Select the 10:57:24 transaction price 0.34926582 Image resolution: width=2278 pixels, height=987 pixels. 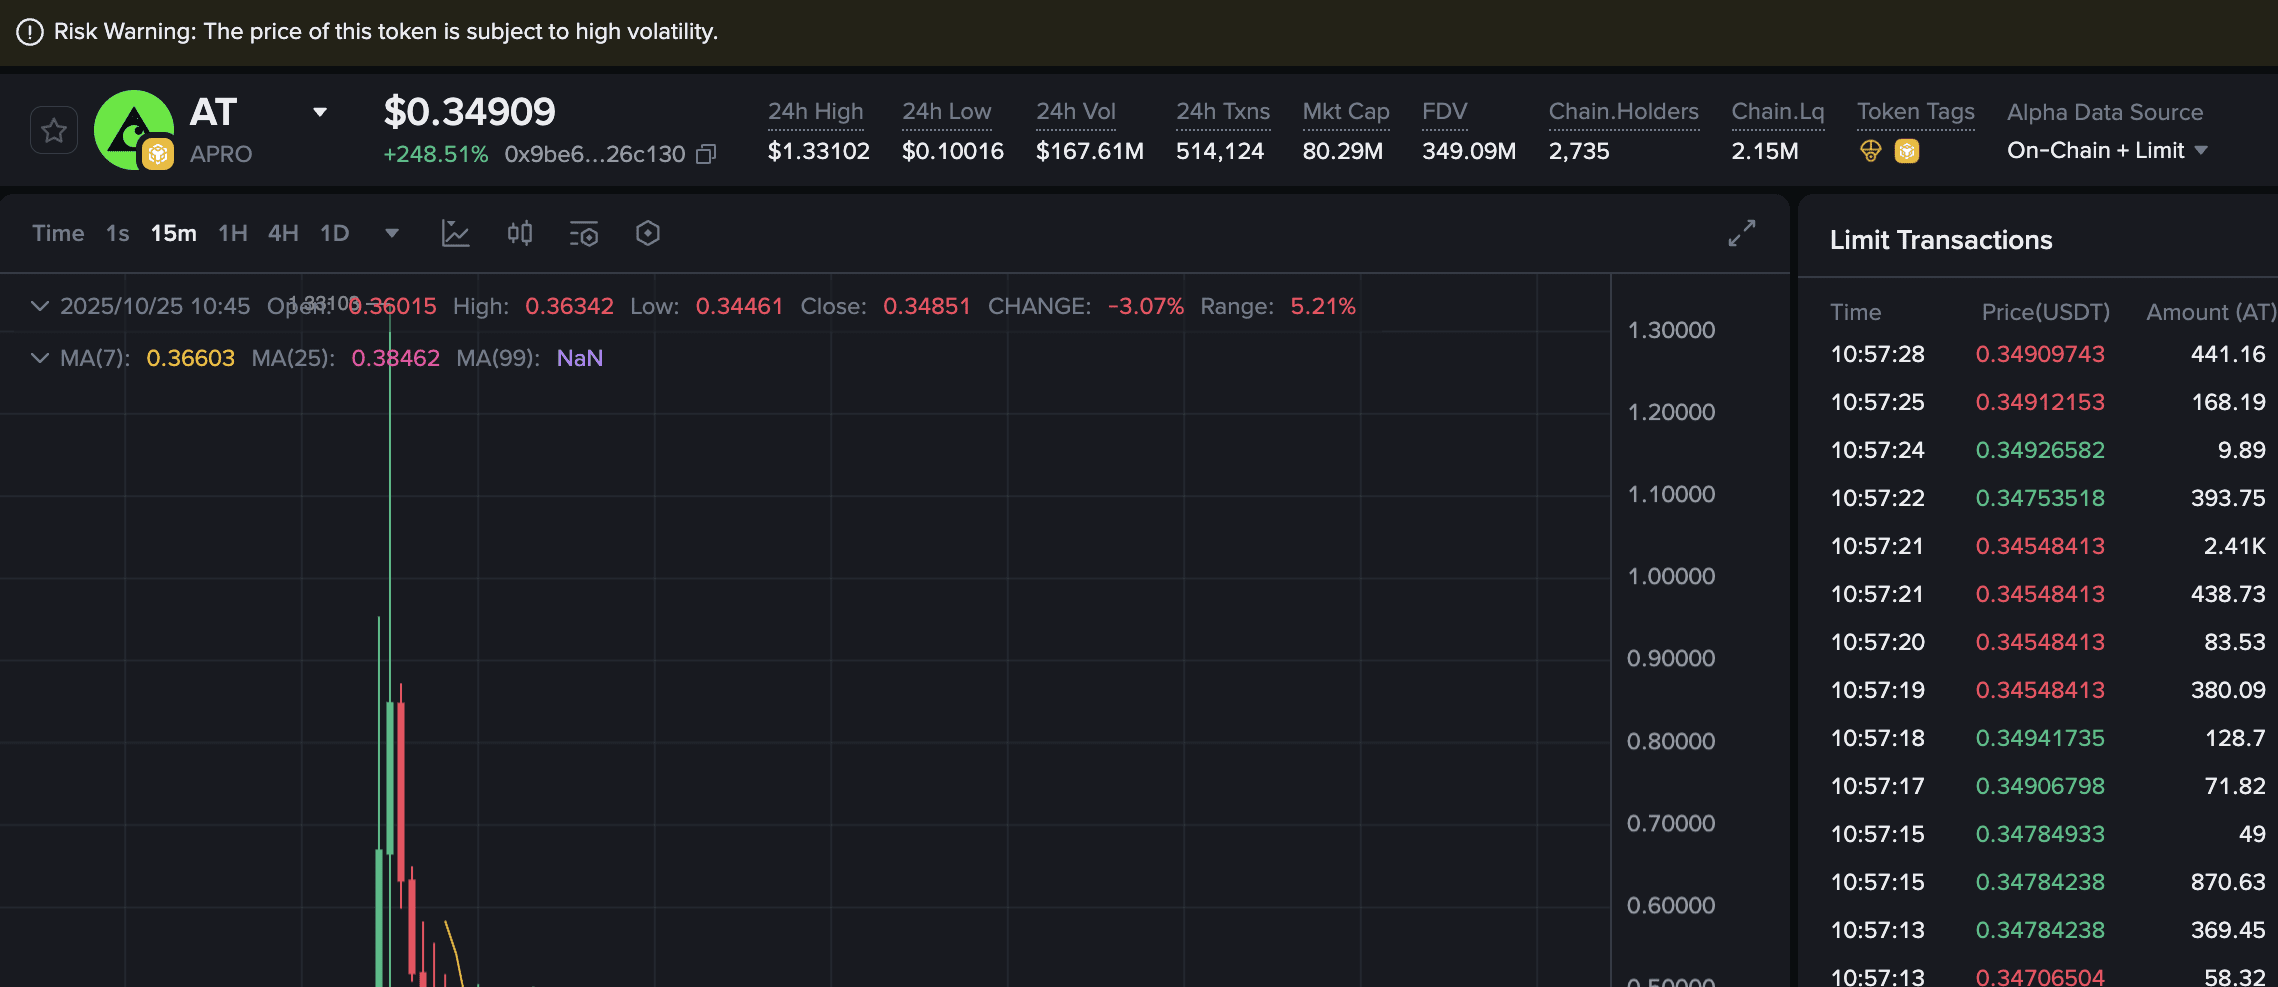[x=2040, y=450]
